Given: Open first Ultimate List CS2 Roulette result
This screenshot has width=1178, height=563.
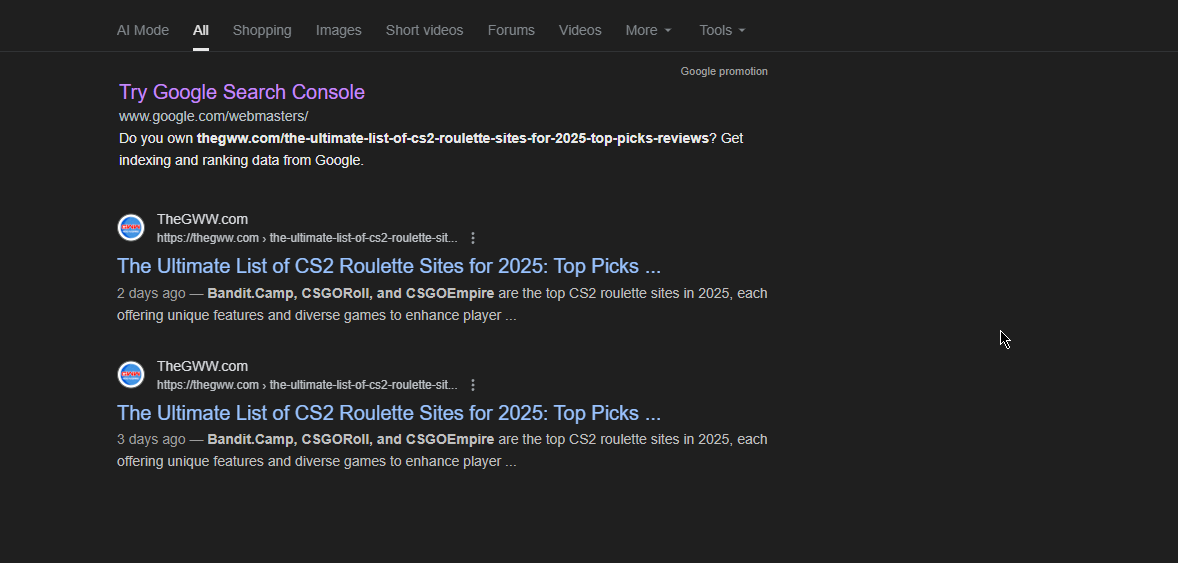Looking at the screenshot, I should (x=388, y=266).
